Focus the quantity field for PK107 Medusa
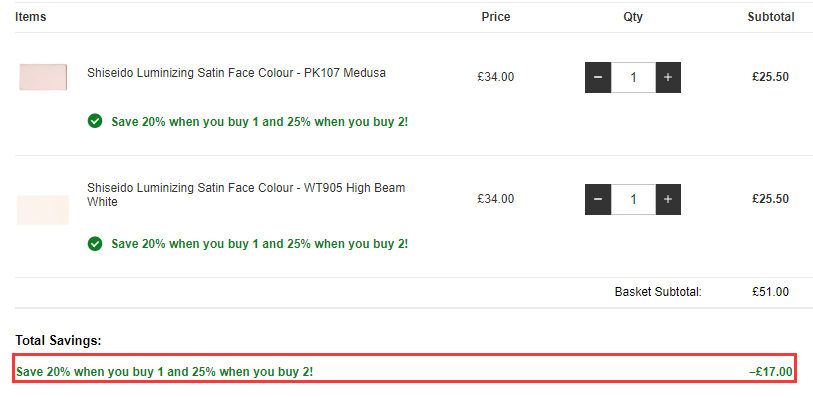813x398 pixels. point(634,77)
